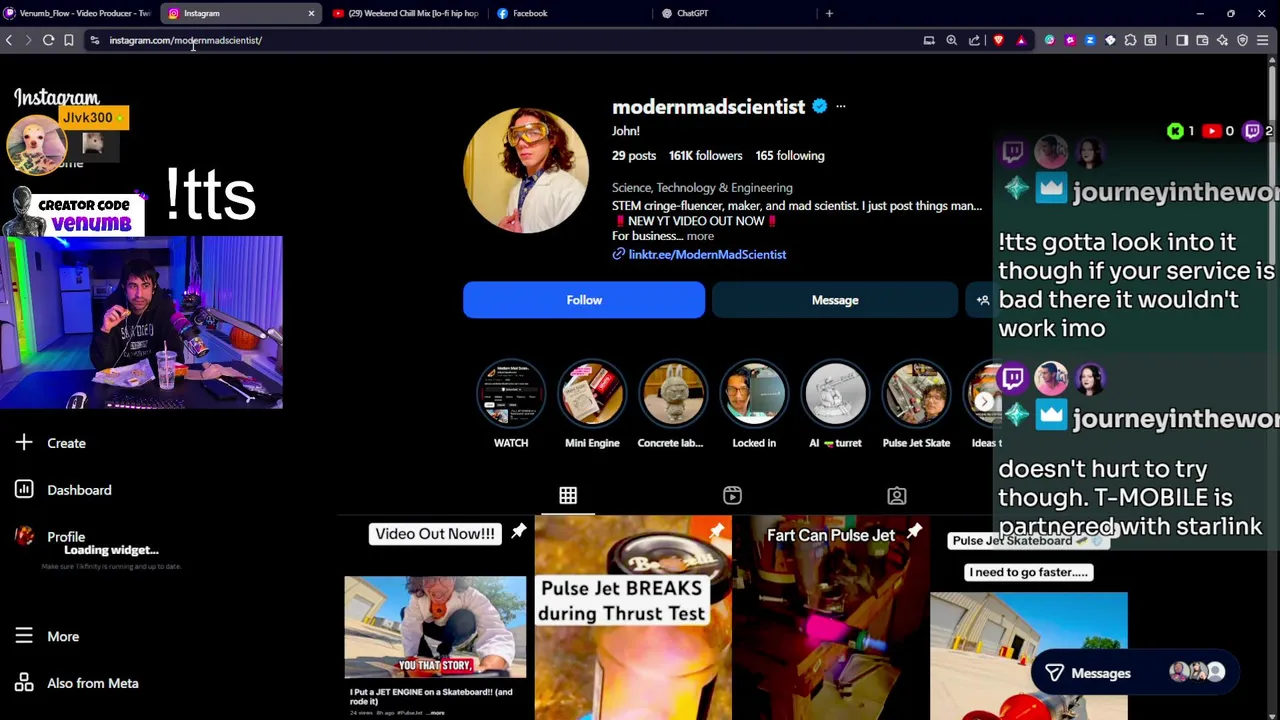
Task: Open the Pulse Jet Skate story highlight
Action: click(x=916, y=403)
